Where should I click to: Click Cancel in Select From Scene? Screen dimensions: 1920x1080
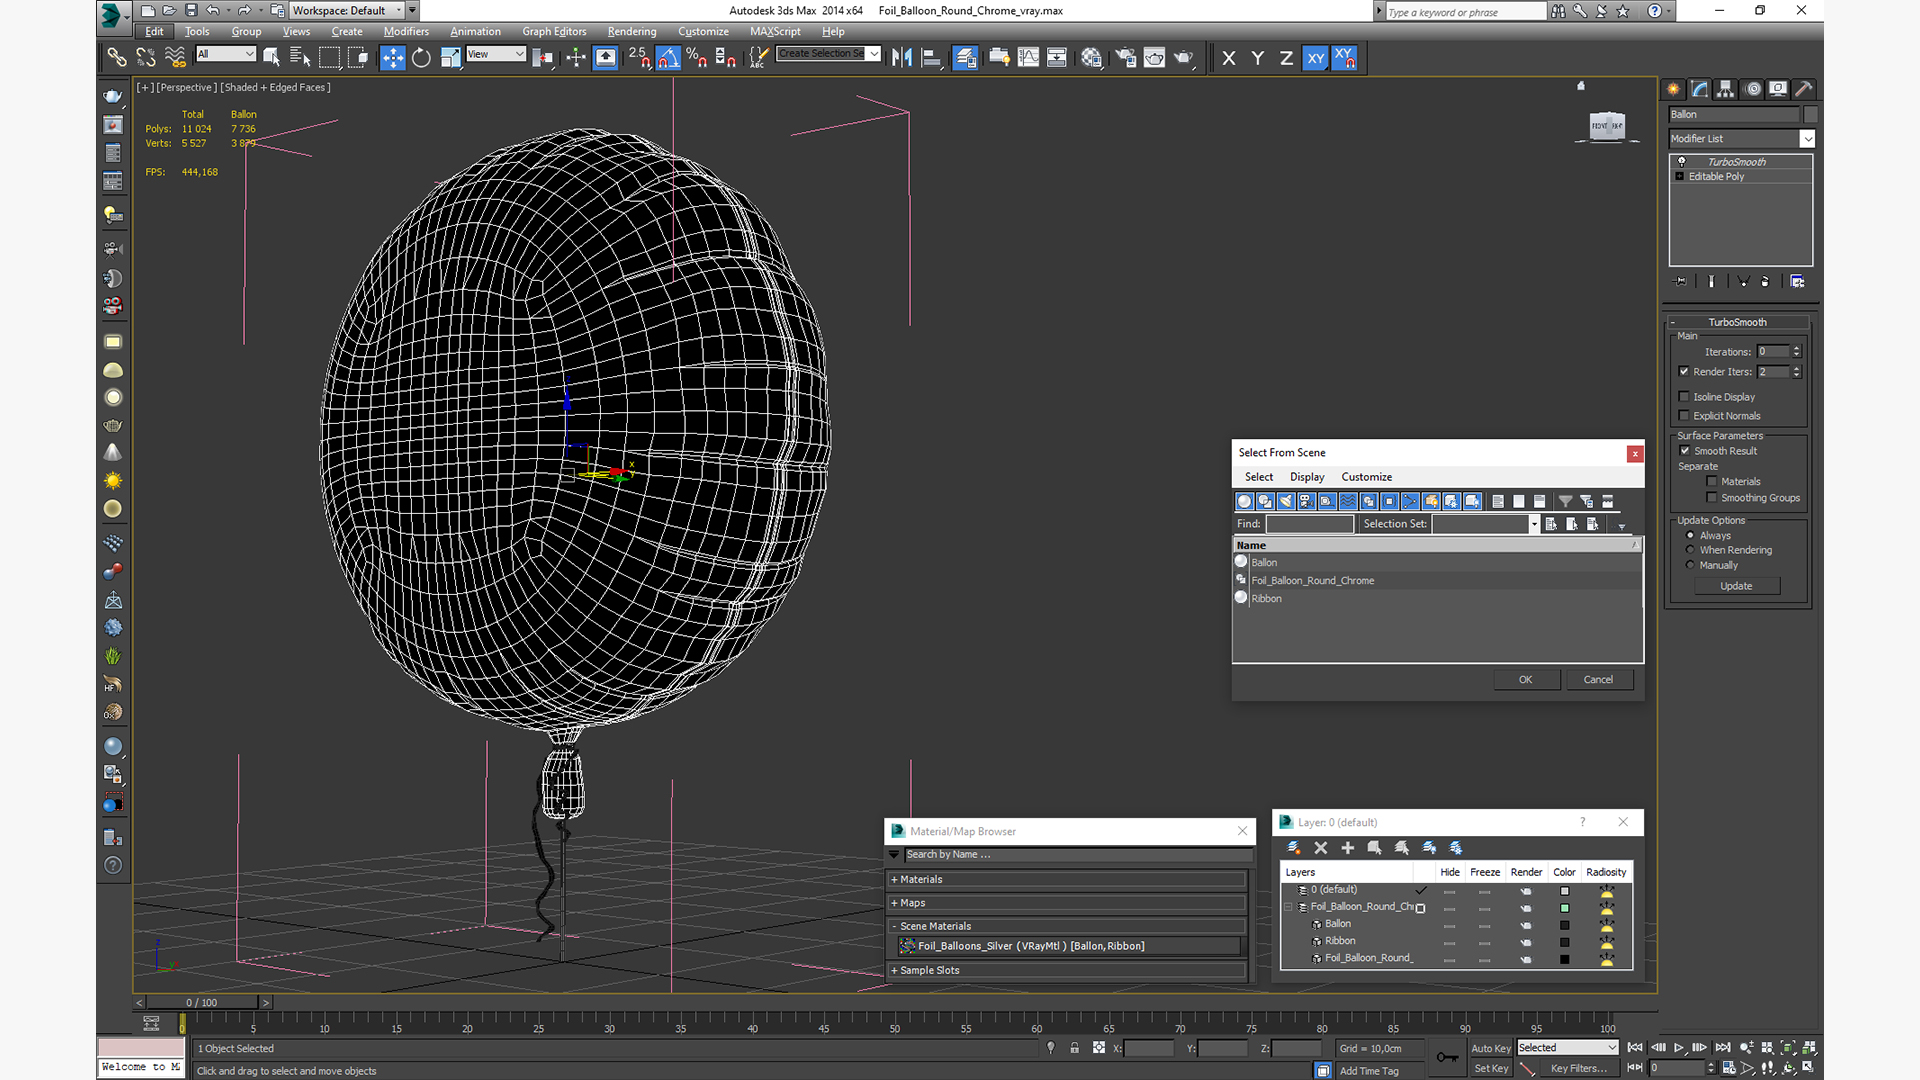(x=1598, y=680)
